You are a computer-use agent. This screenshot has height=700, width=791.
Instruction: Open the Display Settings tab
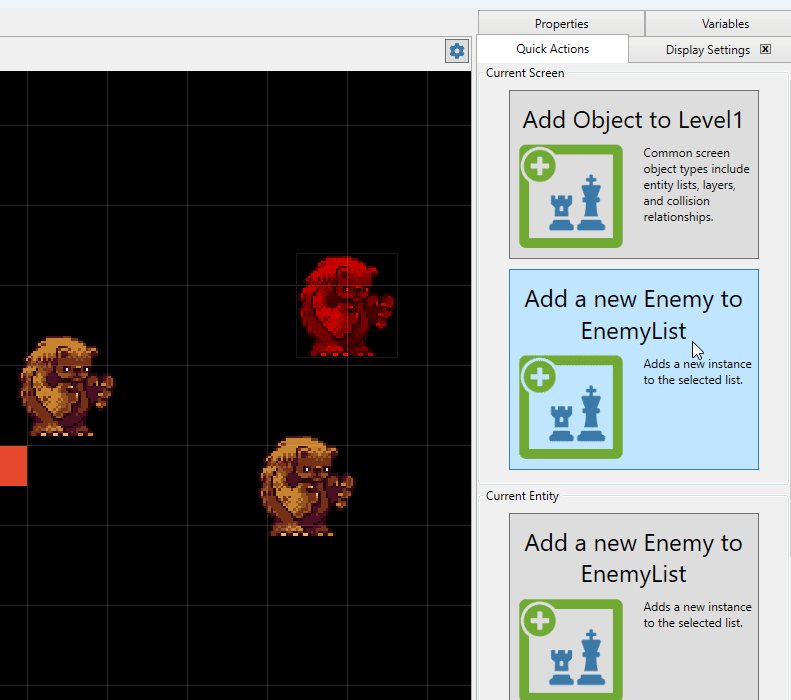[x=707, y=50]
